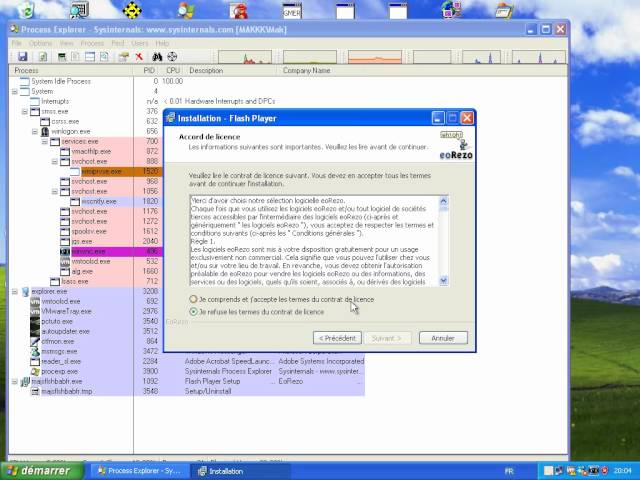Click the binoculars Find Handle icon

[x=157, y=57]
